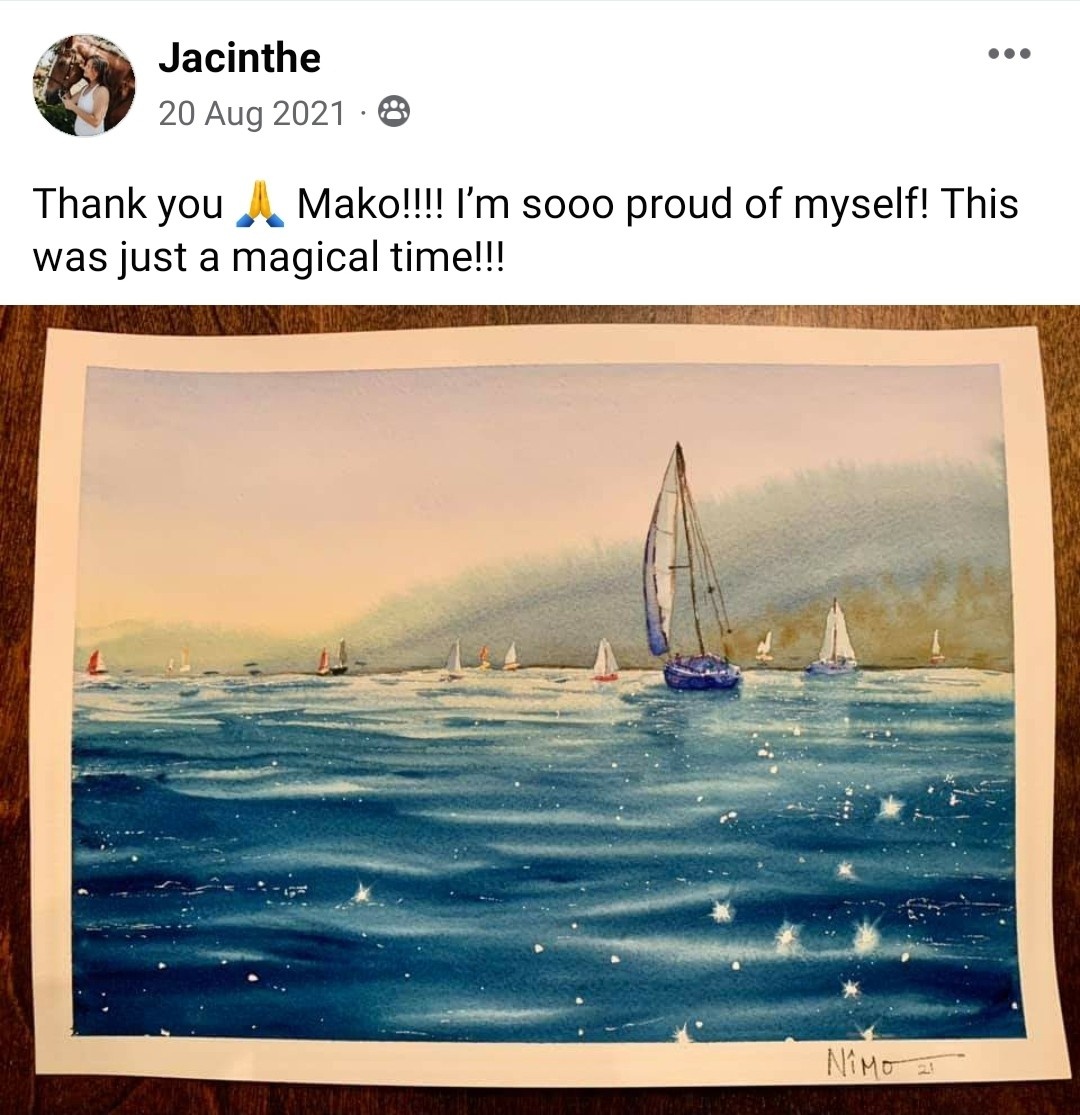
Task: Open the three-dot post options menu
Action: 1009,53
